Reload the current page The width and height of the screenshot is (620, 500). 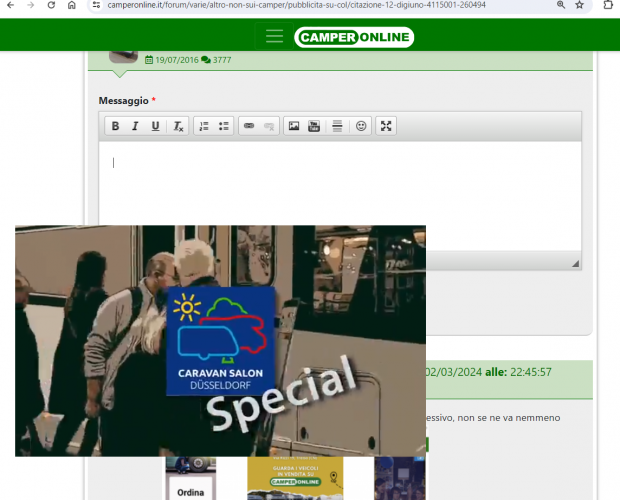(51, 5)
